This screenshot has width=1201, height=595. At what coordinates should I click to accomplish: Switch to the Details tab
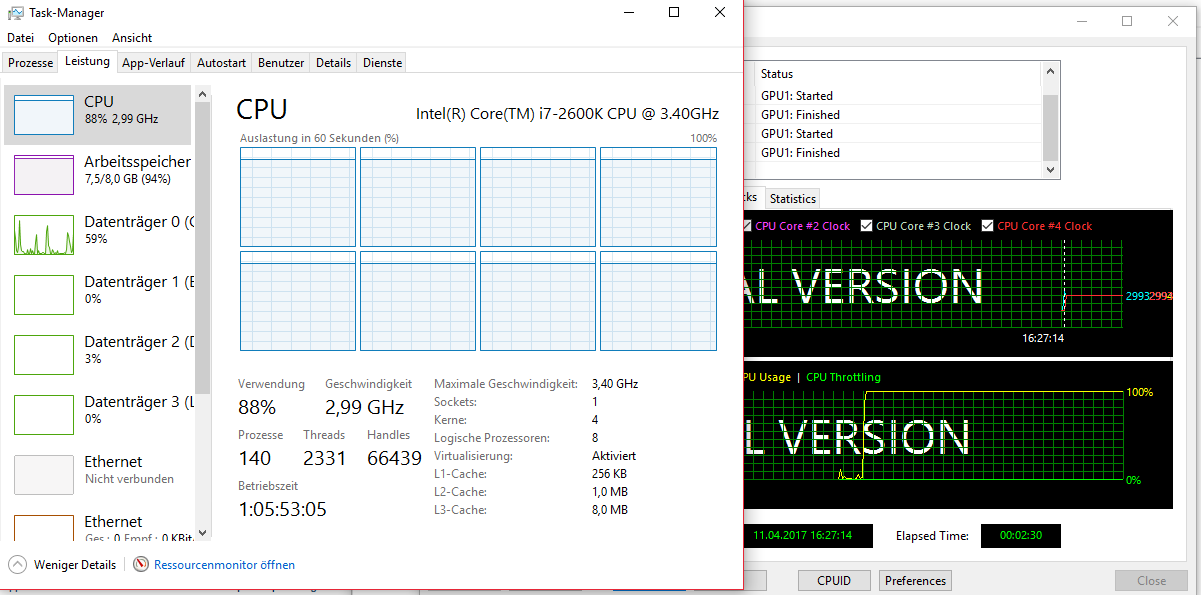pos(334,63)
